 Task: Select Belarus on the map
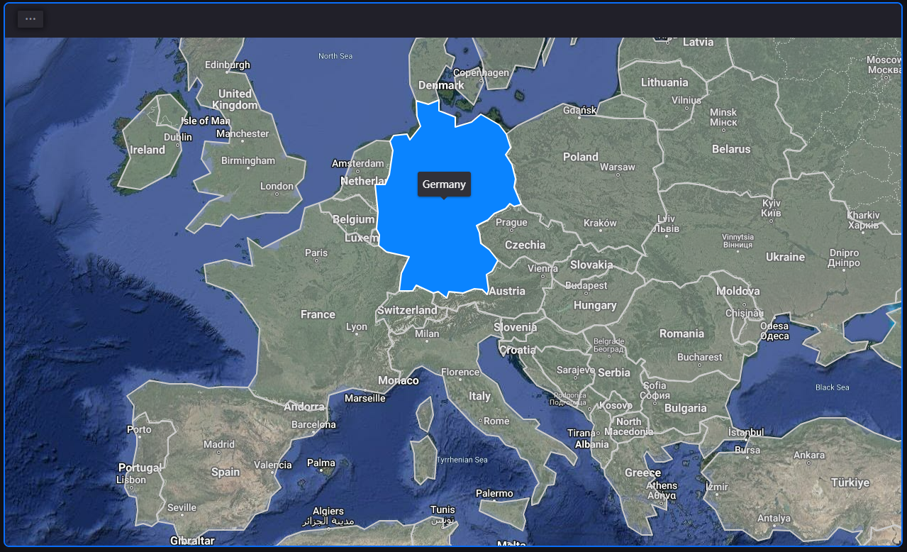pos(731,149)
